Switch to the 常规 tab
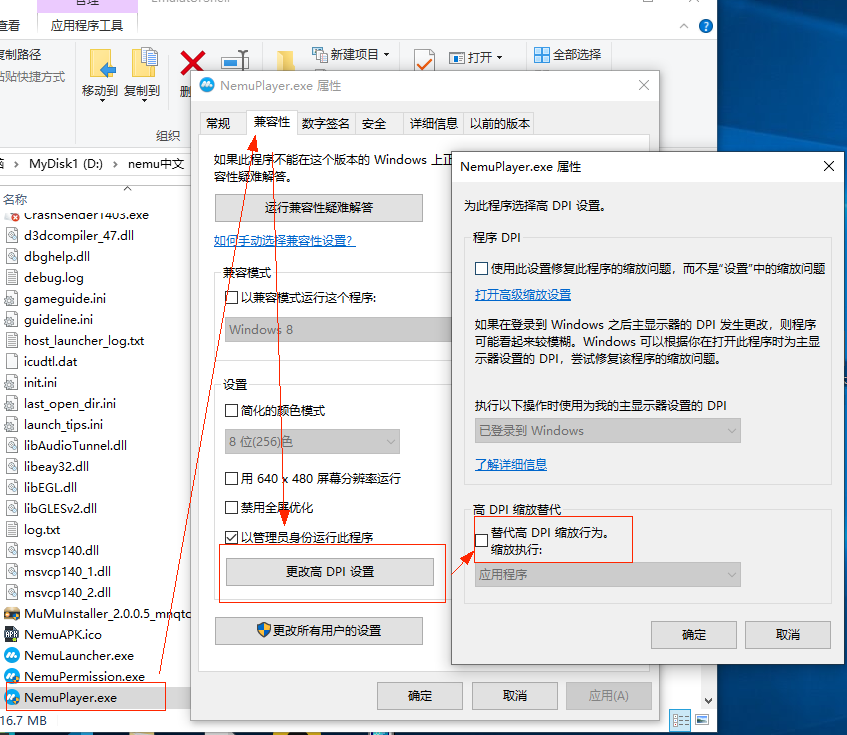This screenshot has height=735, width=847. coord(219,124)
